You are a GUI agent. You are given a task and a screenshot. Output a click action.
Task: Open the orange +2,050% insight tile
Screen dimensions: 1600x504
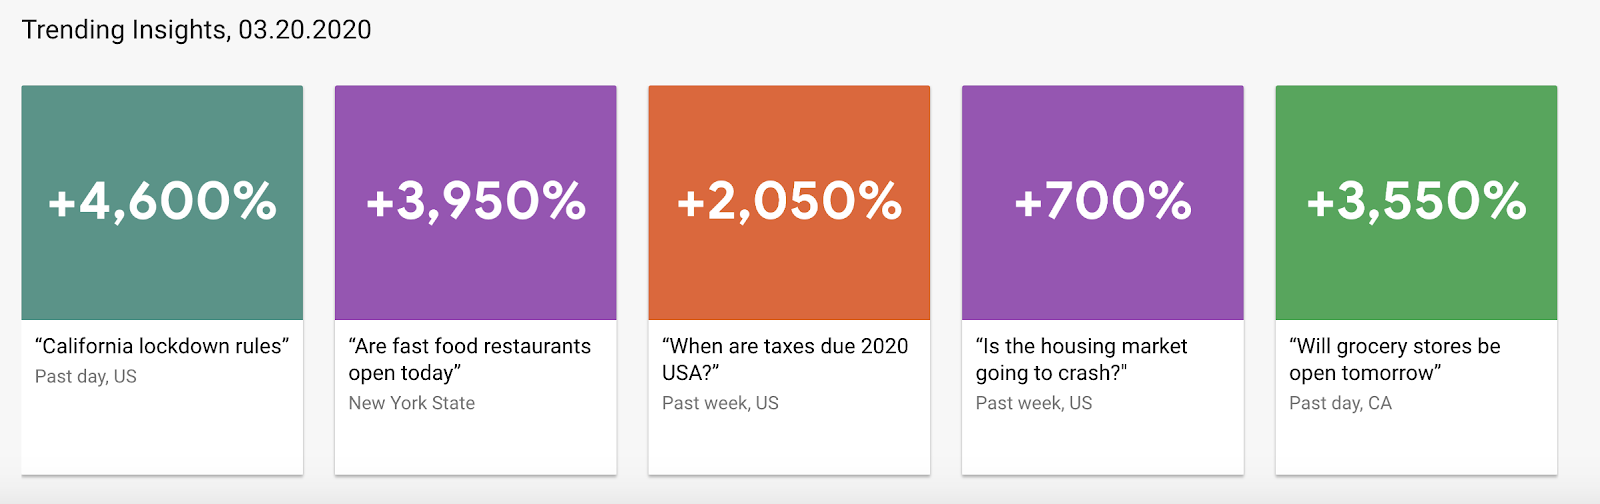[789, 202]
